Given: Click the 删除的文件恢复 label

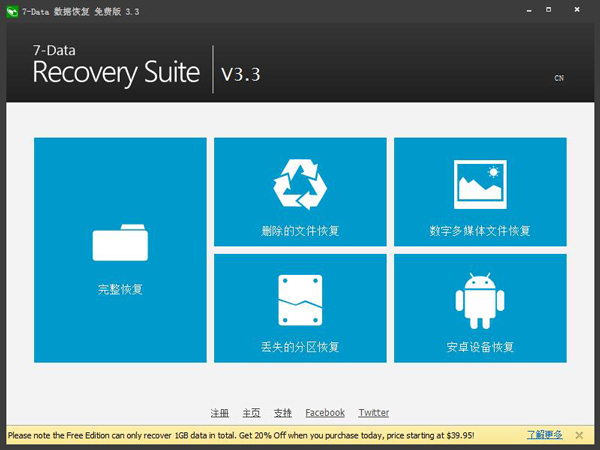Looking at the screenshot, I should pos(300,231).
